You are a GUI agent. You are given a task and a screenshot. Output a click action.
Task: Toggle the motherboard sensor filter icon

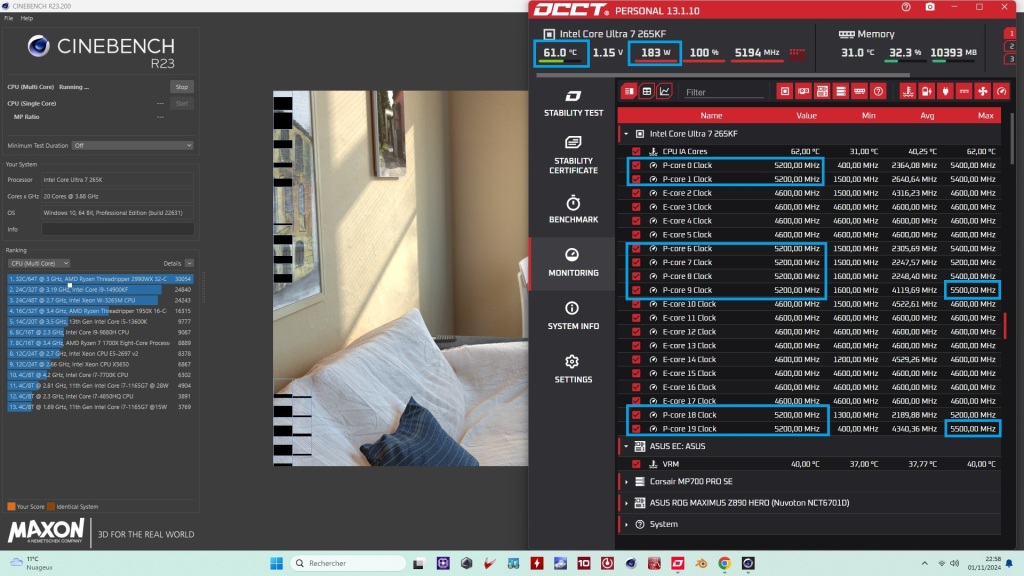822,91
